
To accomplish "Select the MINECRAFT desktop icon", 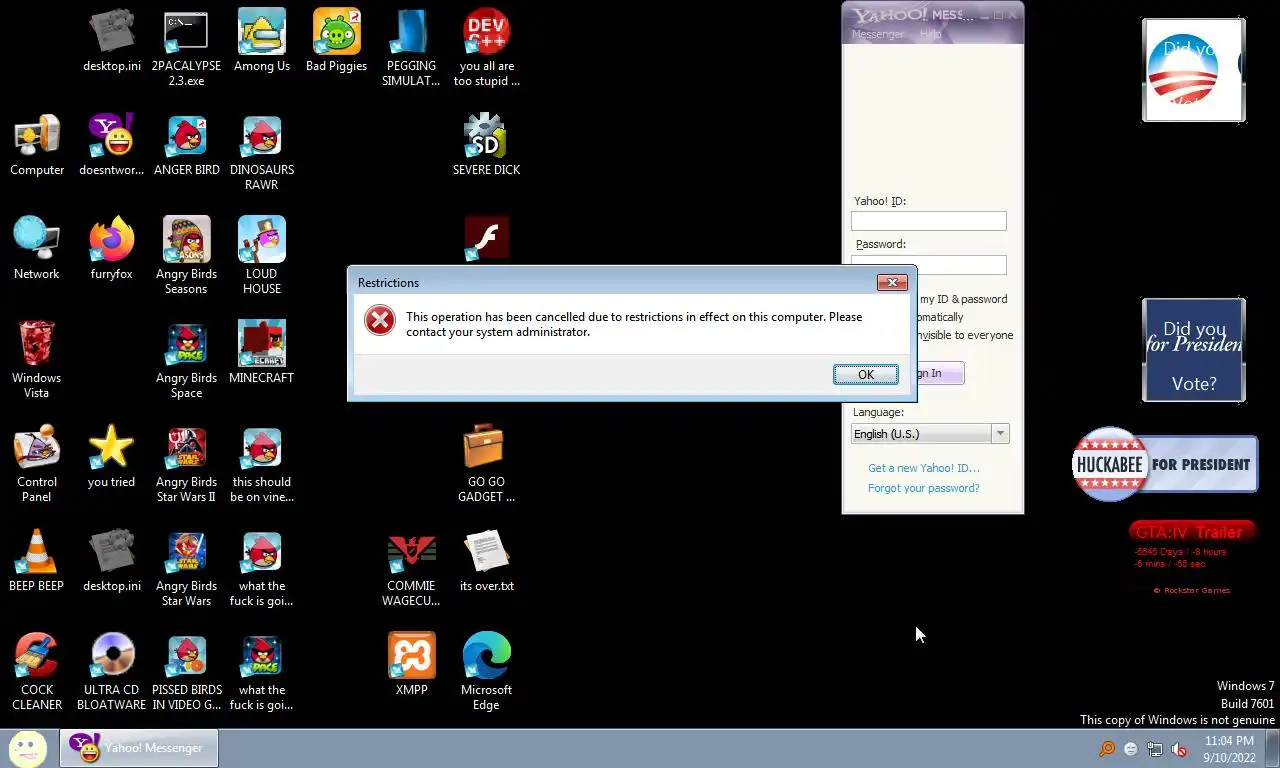I will click(261, 354).
